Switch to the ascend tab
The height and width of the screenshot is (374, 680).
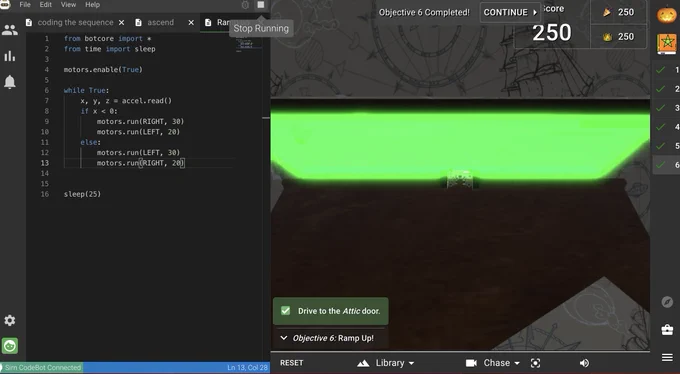160,22
